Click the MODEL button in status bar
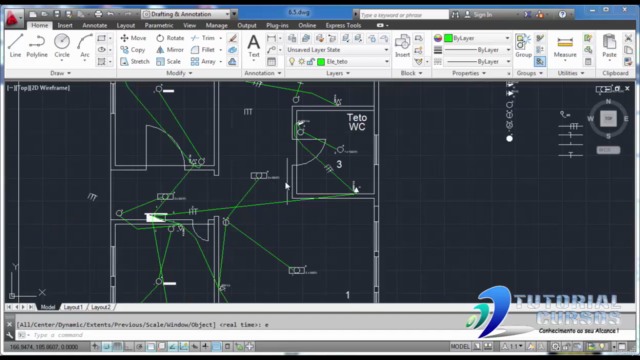Image resolution: width=640 pixels, height=360 pixels. coord(460,347)
